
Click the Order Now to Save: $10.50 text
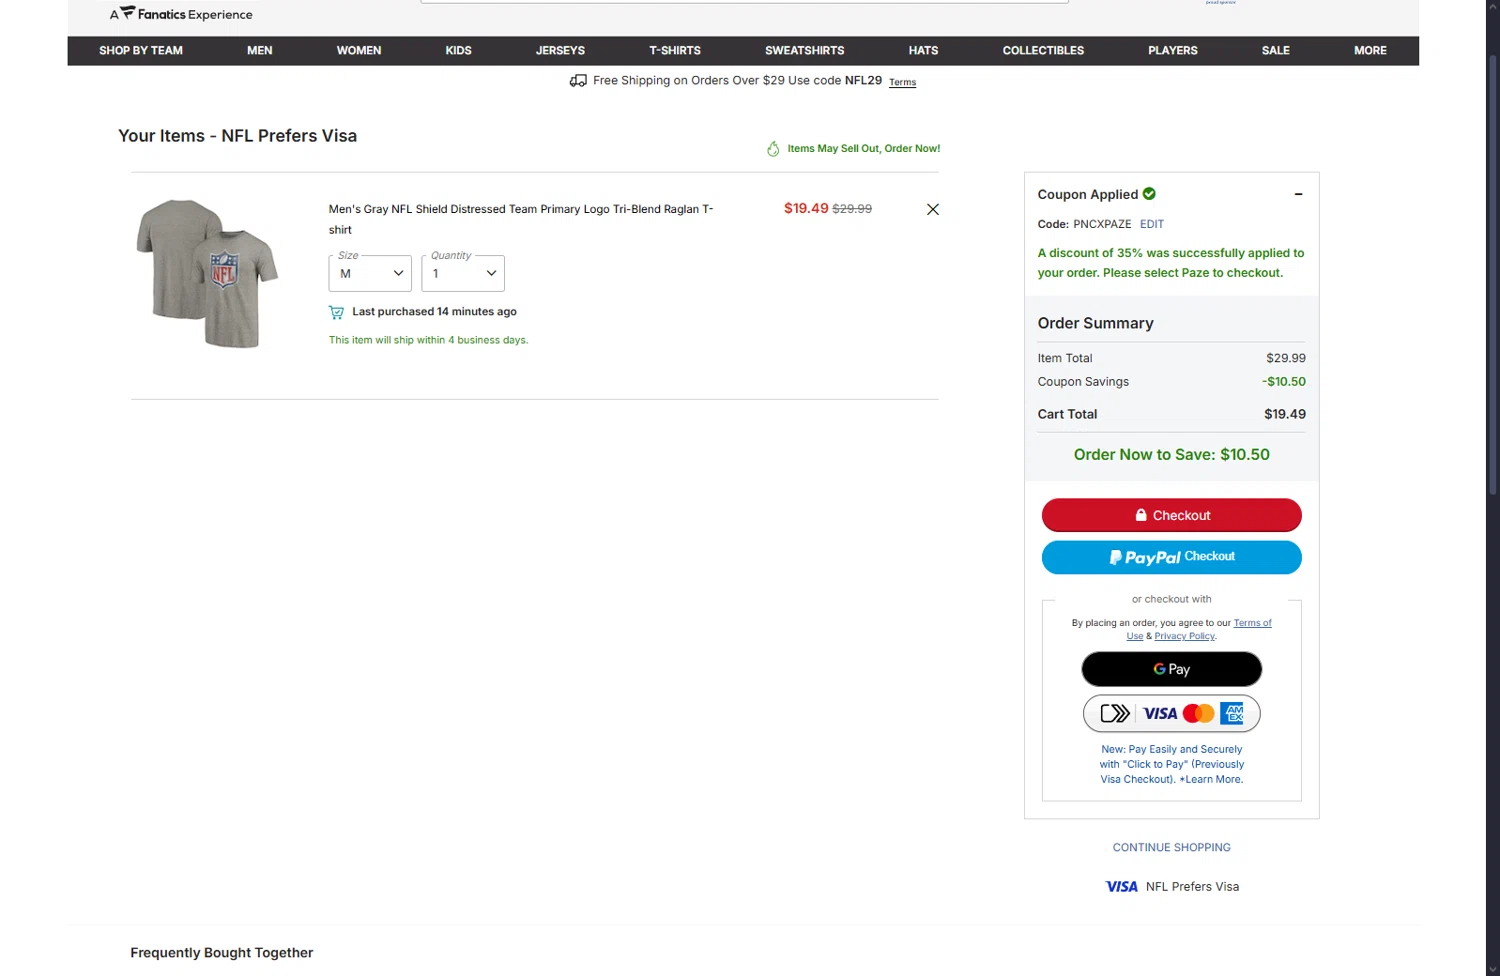coord(1171,454)
